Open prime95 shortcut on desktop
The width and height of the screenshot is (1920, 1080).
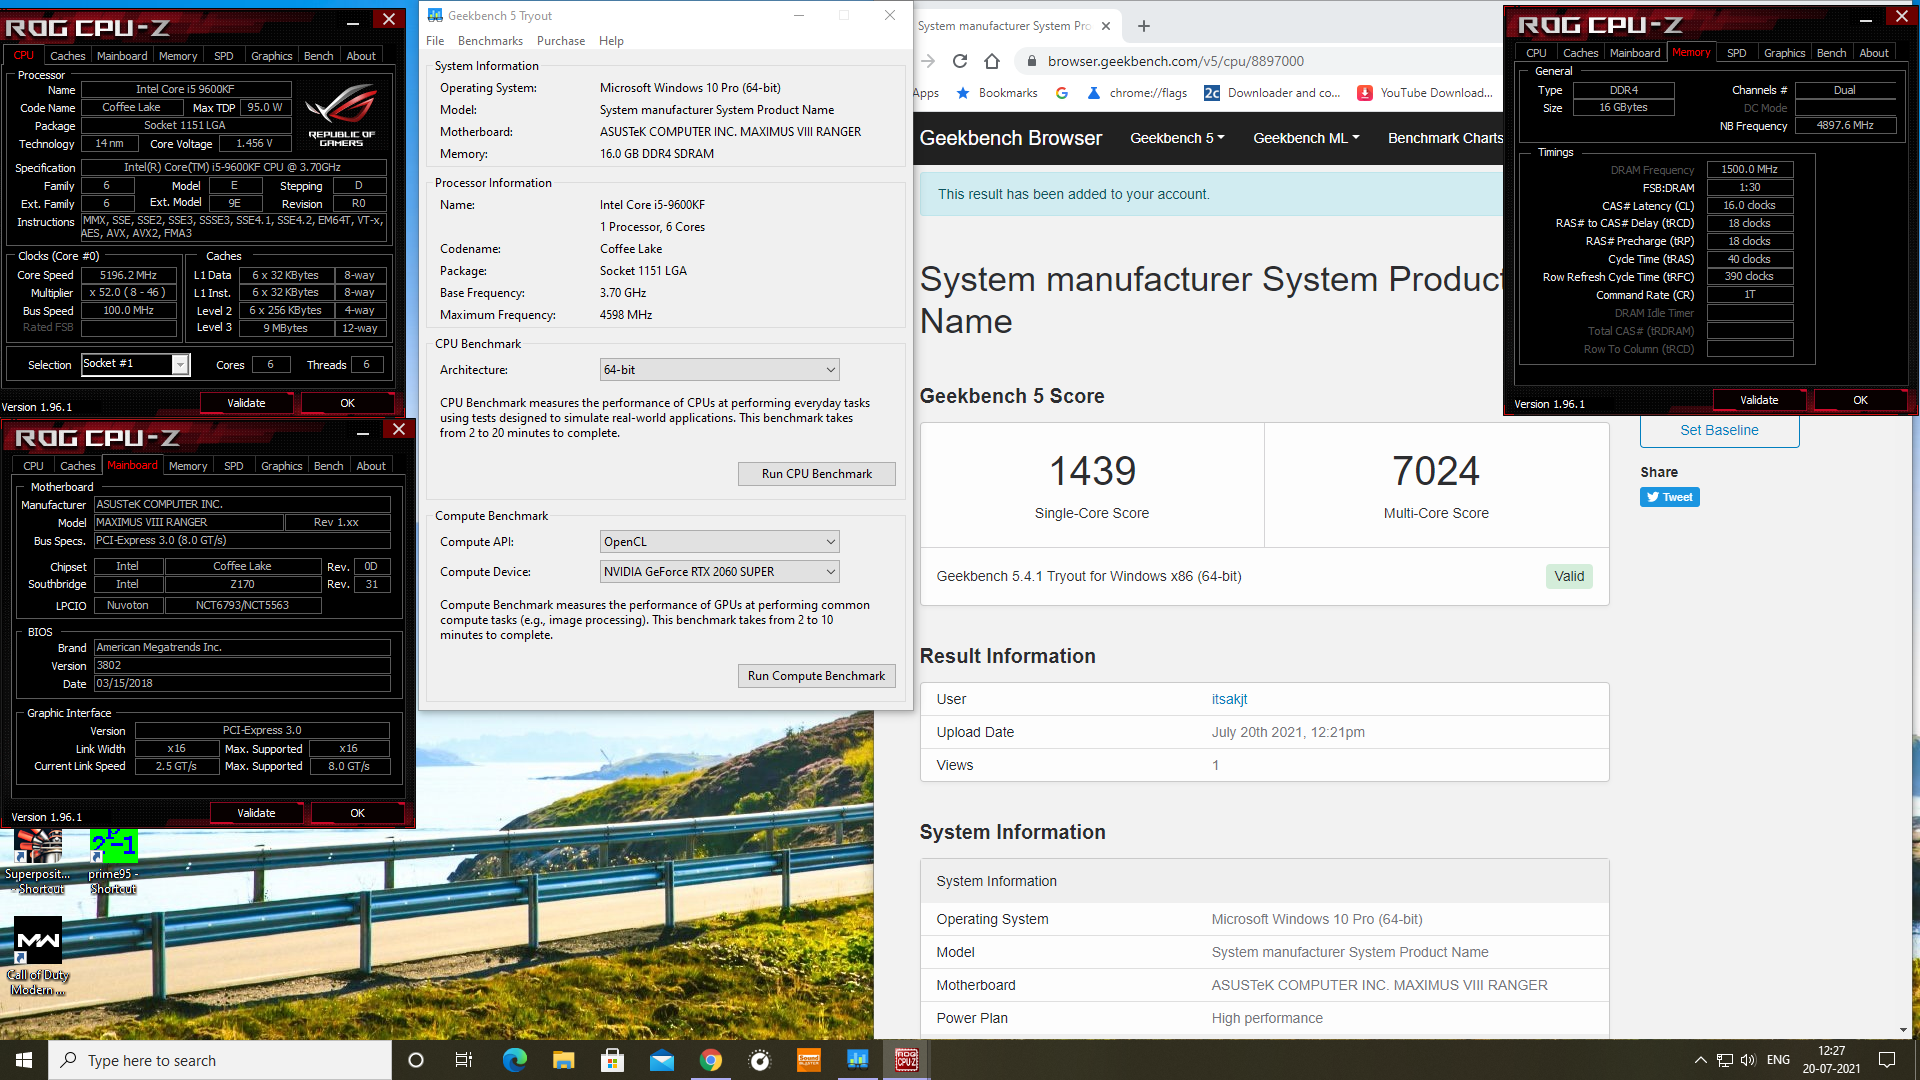pos(113,862)
